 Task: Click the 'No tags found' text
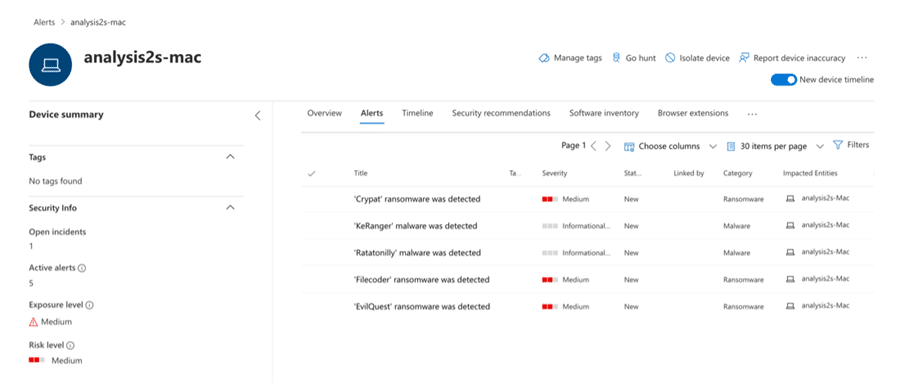55,181
